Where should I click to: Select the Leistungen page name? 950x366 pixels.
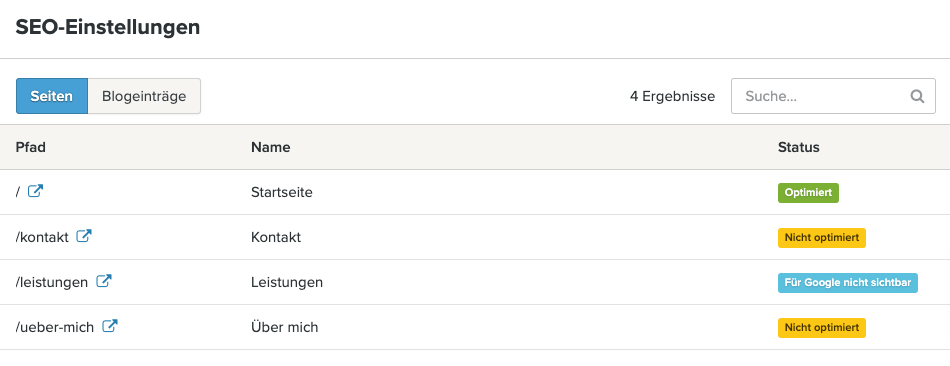(x=287, y=282)
